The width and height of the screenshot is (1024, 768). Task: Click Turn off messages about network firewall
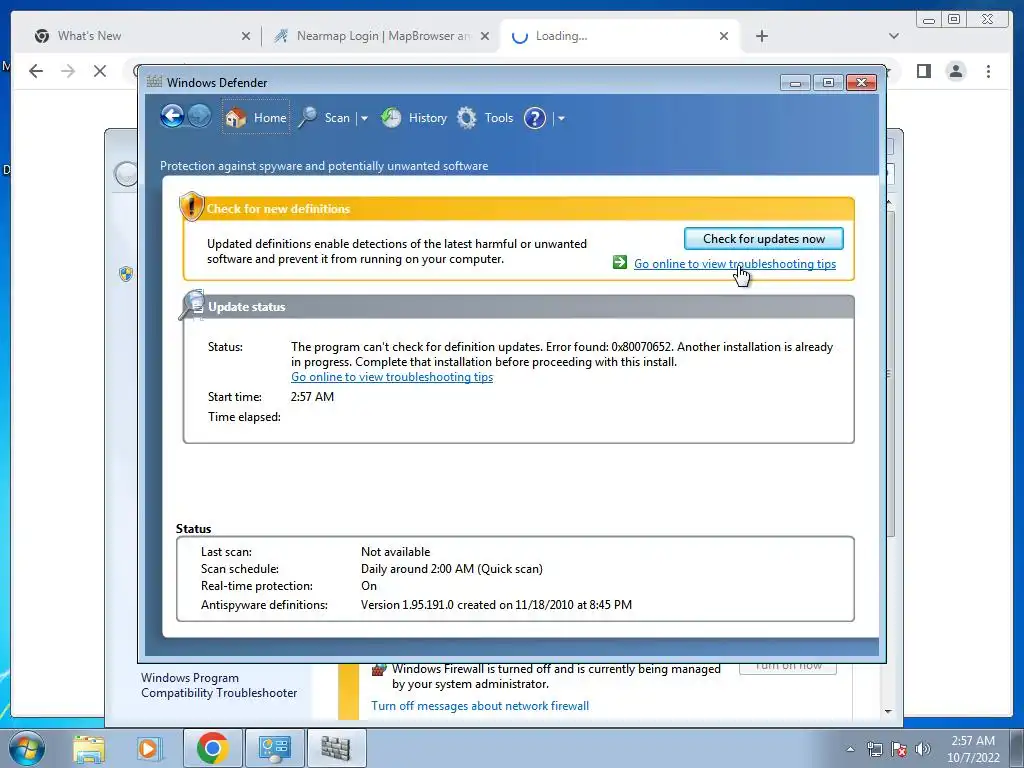coord(480,706)
